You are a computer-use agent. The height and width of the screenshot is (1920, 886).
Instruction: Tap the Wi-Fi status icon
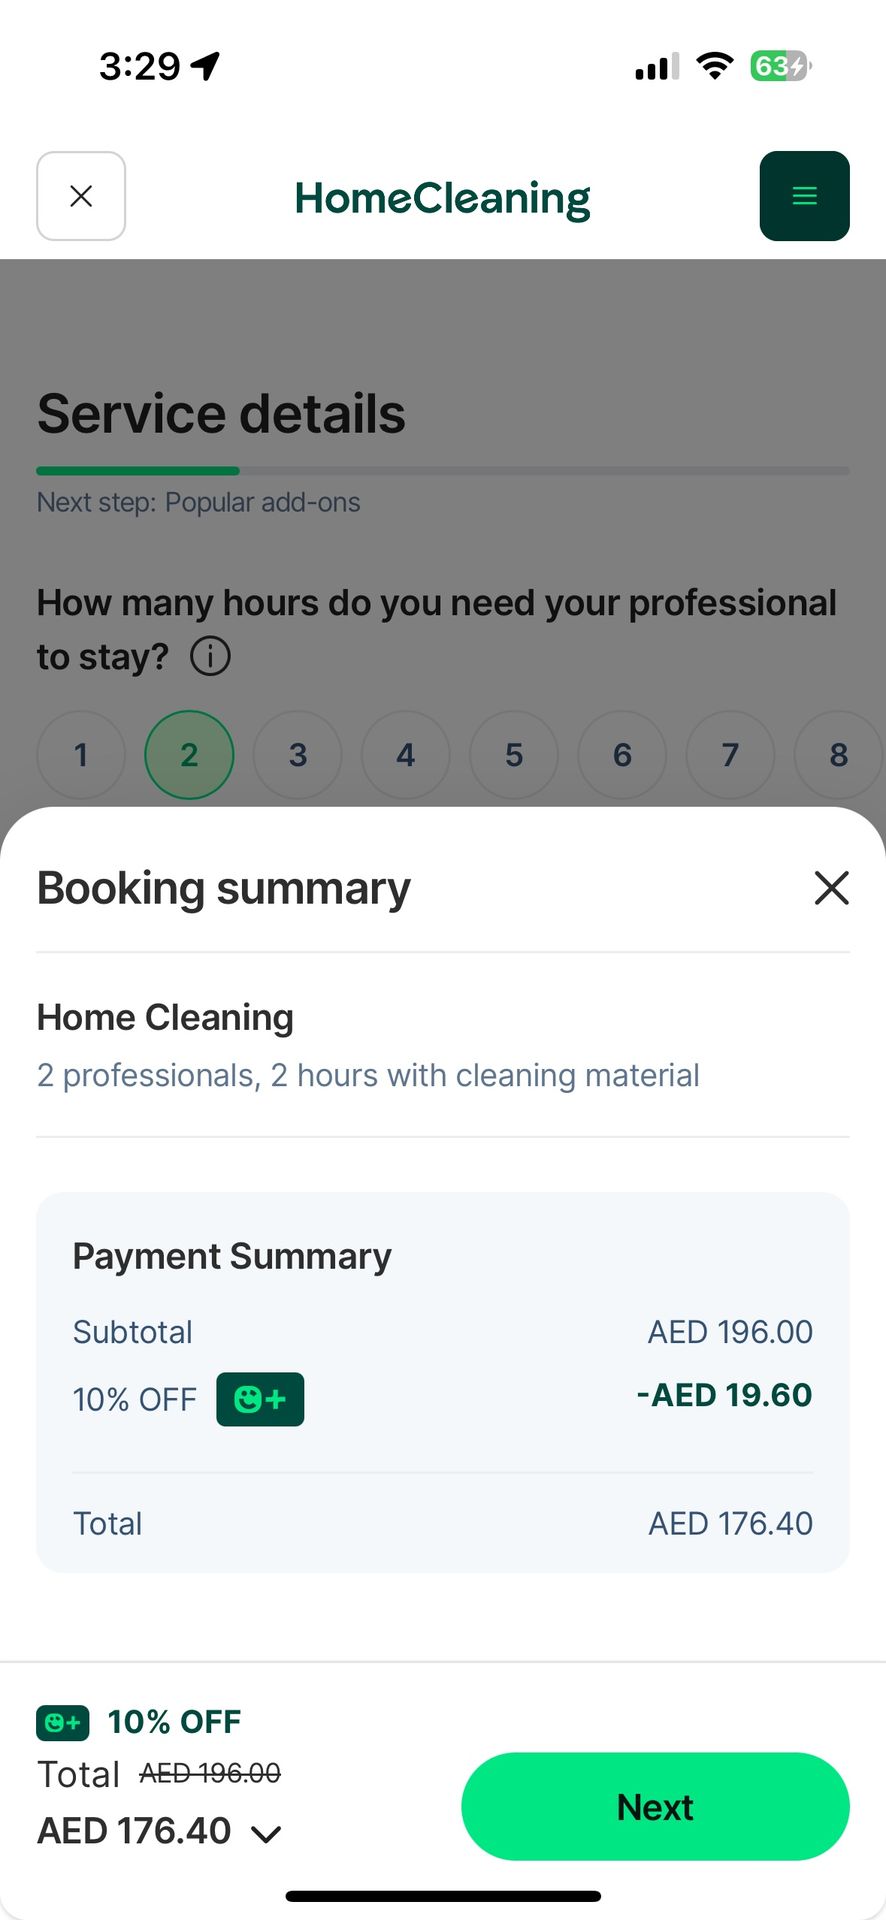pyautogui.click(x=714, y=66)
